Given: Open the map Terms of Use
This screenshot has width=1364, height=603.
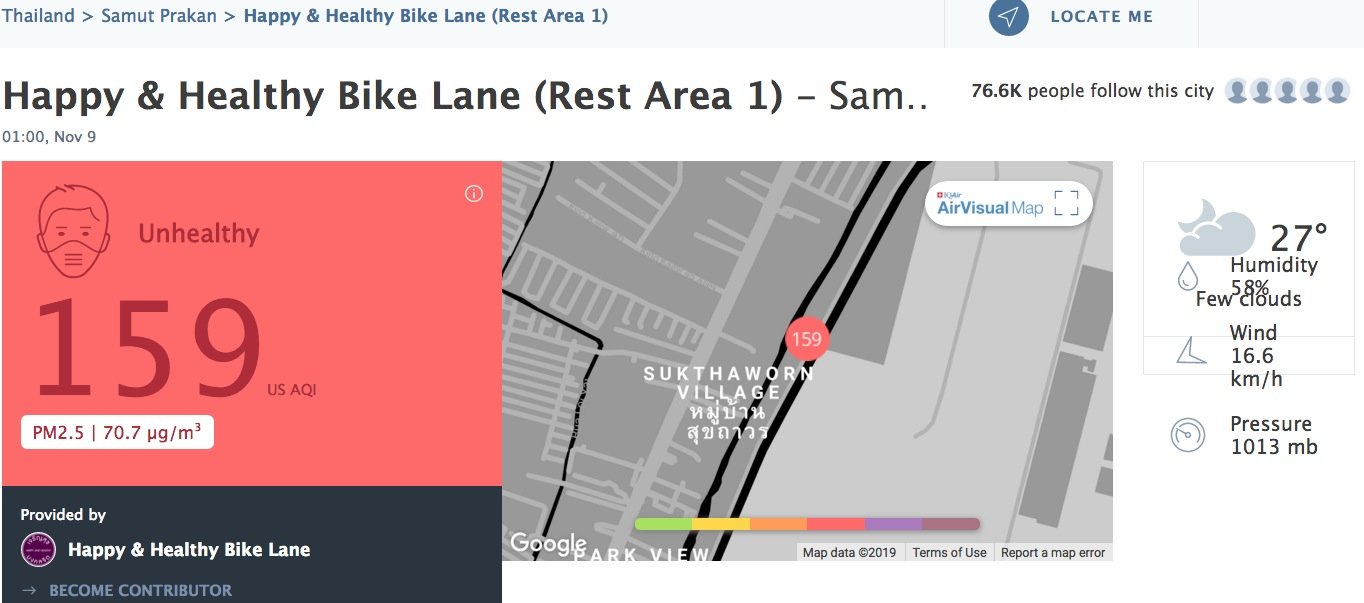Looking at the screenshot, I should coord(949,552).
